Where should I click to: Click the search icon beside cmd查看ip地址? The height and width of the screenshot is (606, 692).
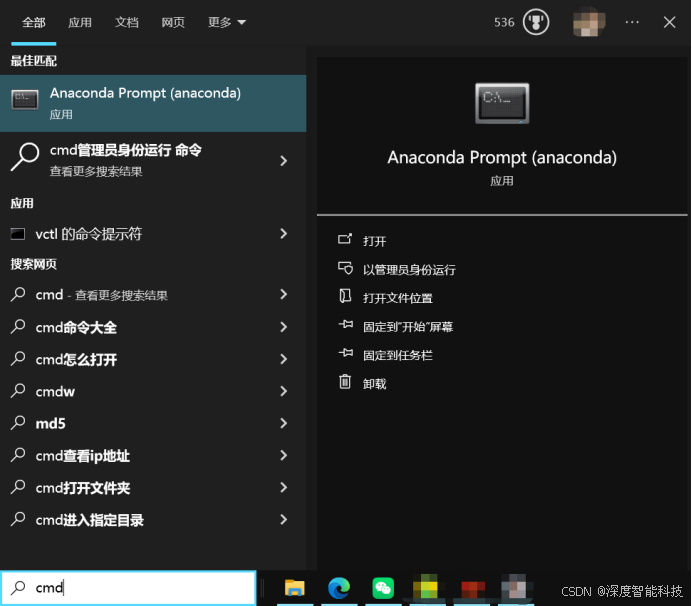(x=18, y=455)
